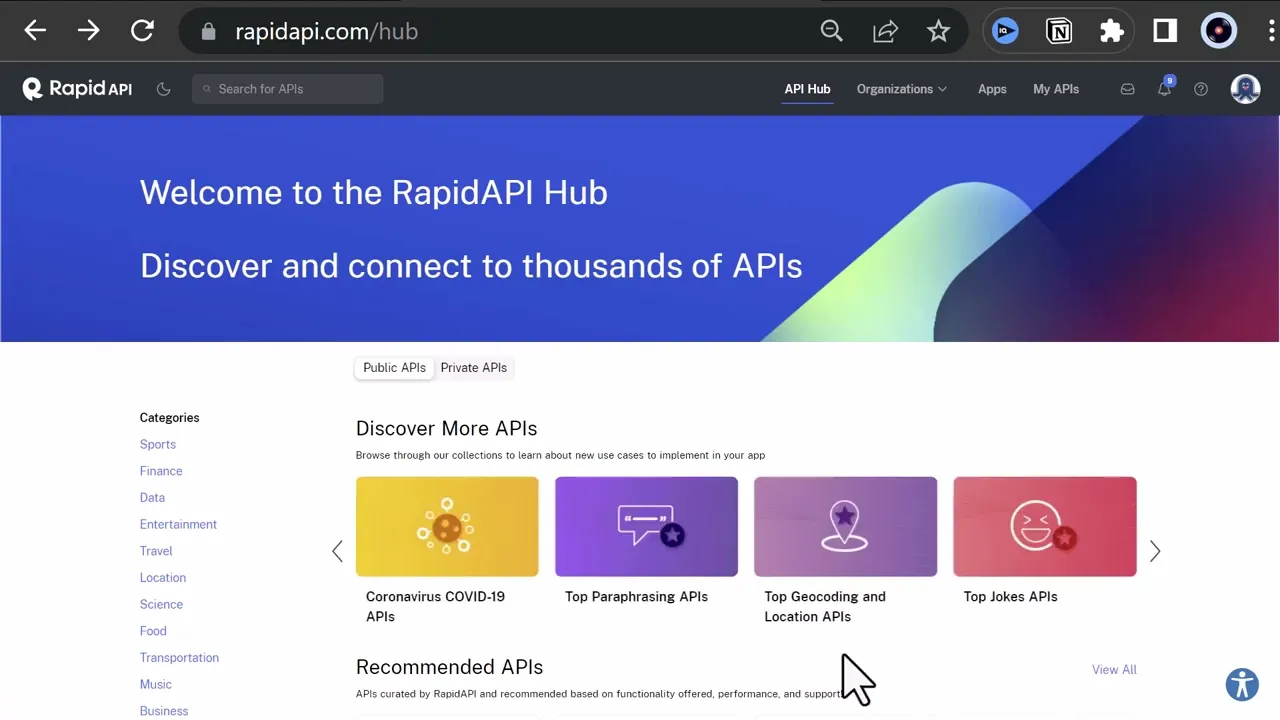Open the RapidAPI user avatar menu
This screenshot has height=720, width=1280.
pyautogui.click(x=1245, y=89)
